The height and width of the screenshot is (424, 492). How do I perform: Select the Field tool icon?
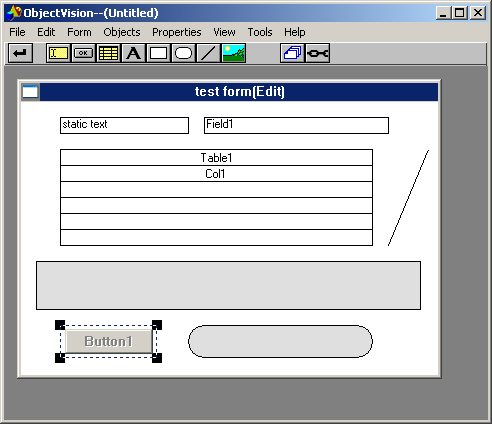click(x=58, y=53)
